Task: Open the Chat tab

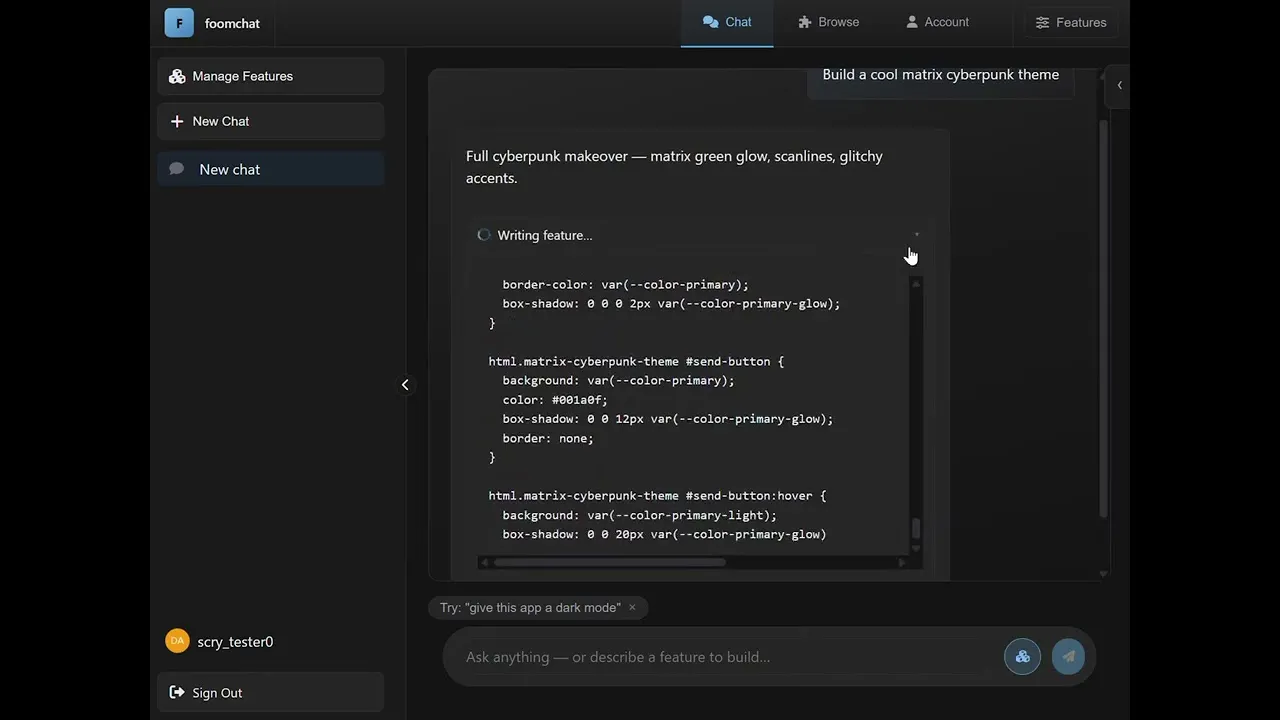Action: 727,22
